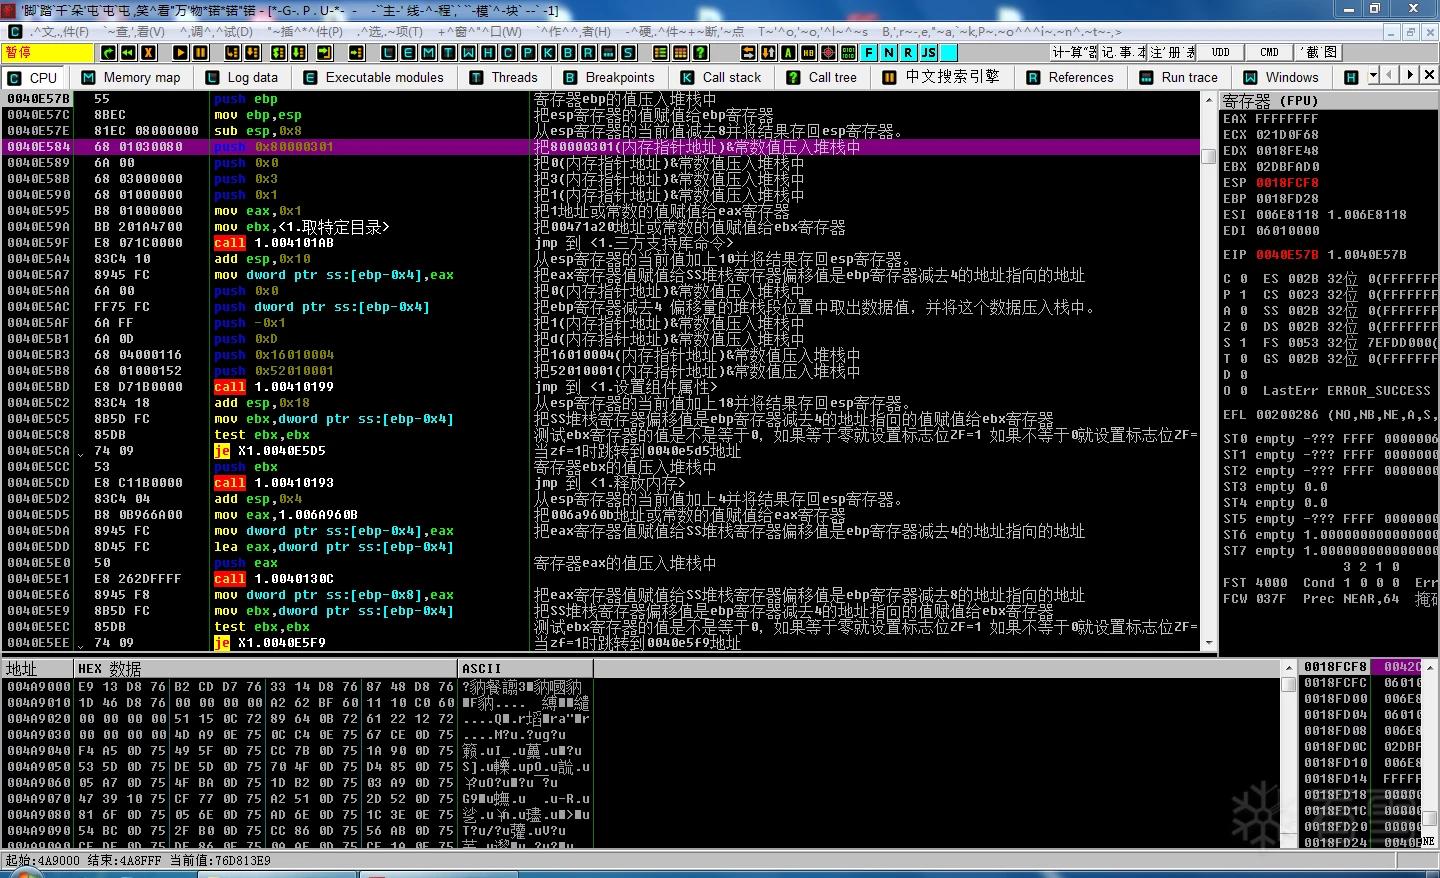Click the HB hardware breakpoint toolbar icon

[x=809, y=52]
